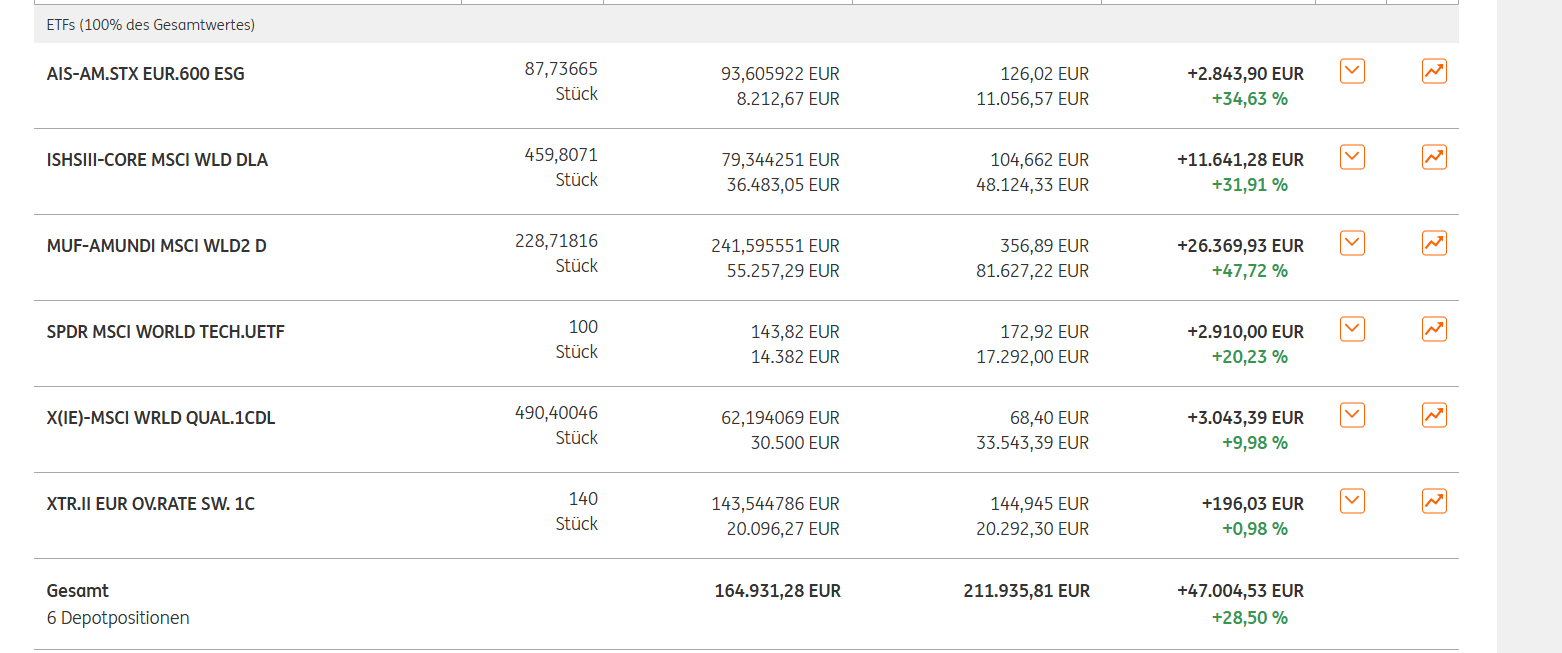Open chart icon for X(IE)-MSCI WRLD QUAL.1CDL
The width and height of the screenshot is (1562, 653).
coord(1434,415)
